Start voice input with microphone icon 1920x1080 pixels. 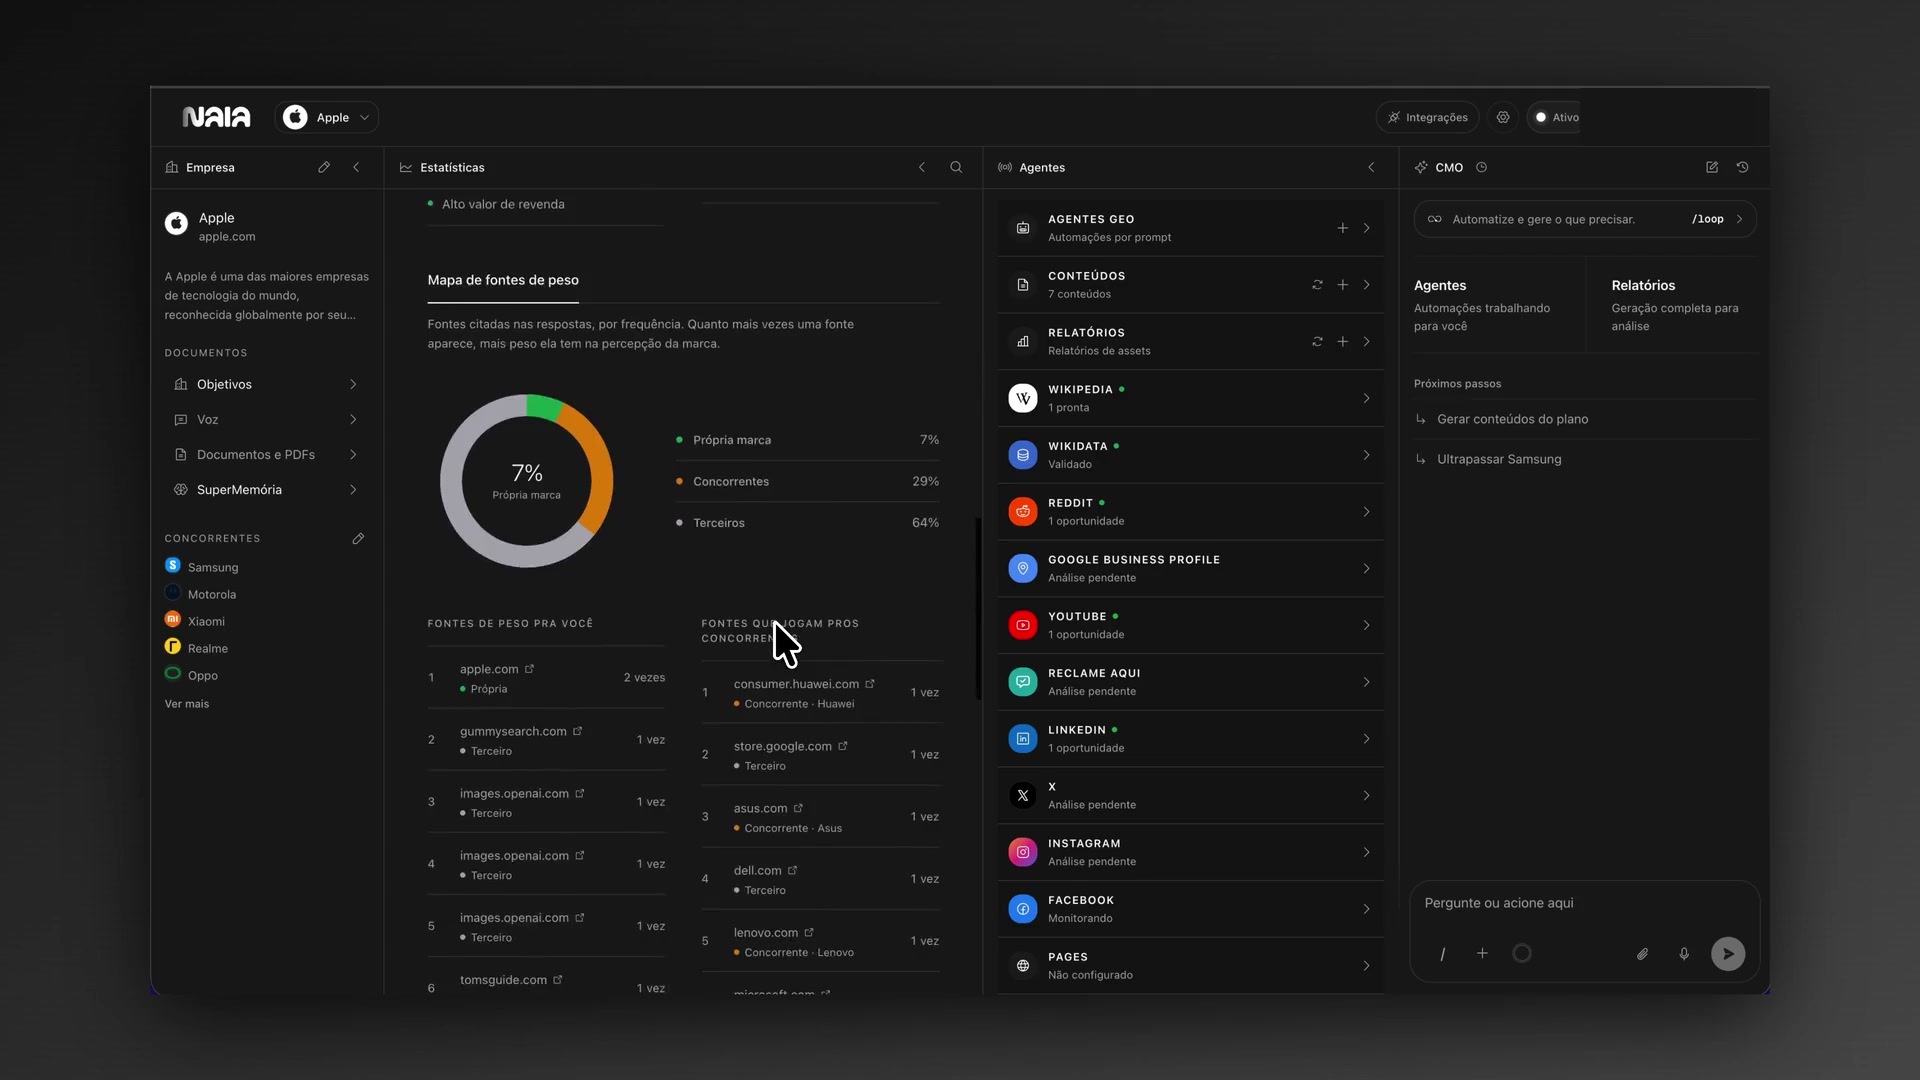click(1684, 954)
